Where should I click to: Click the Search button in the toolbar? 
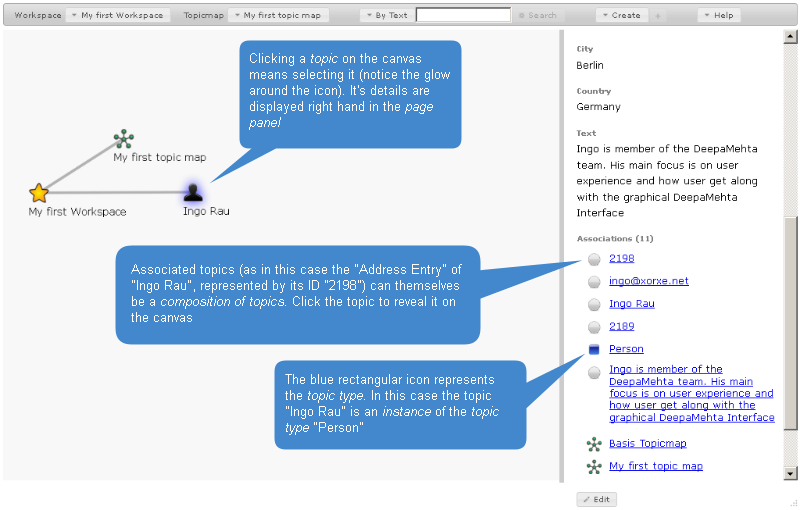tap(538, 16)
